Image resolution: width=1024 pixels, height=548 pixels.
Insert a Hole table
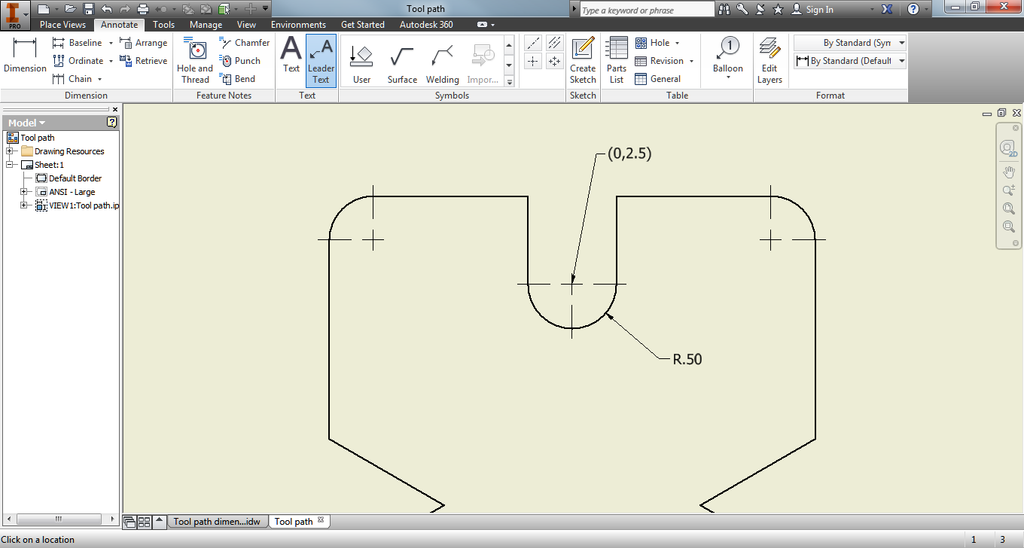(652, 42)
